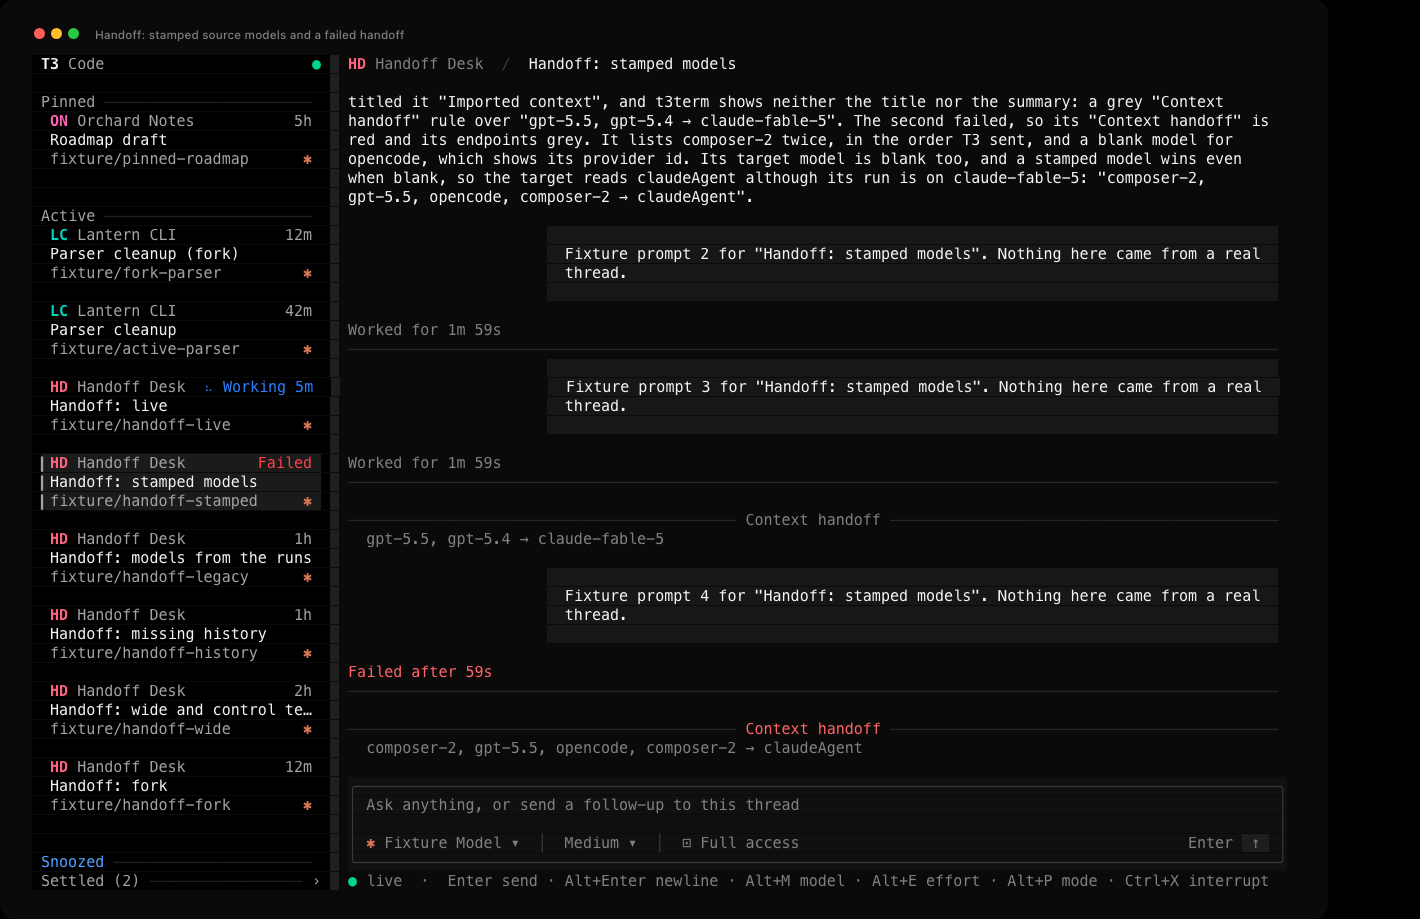
Task: Select Handoff: models from the runs thread
Action: [x=180, y=558]
